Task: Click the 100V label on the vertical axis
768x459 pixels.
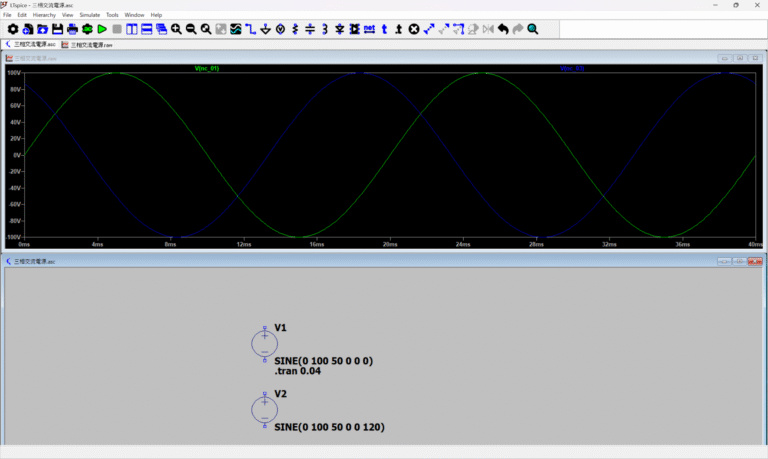Action: click(14, 73)
